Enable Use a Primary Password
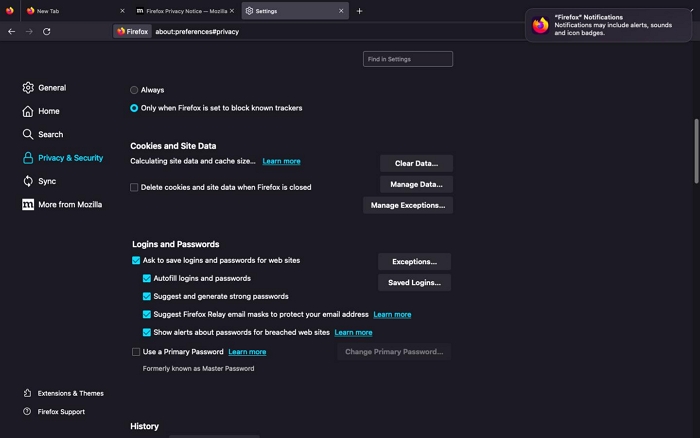Screen dimensions: 700x438 [136, 352]
